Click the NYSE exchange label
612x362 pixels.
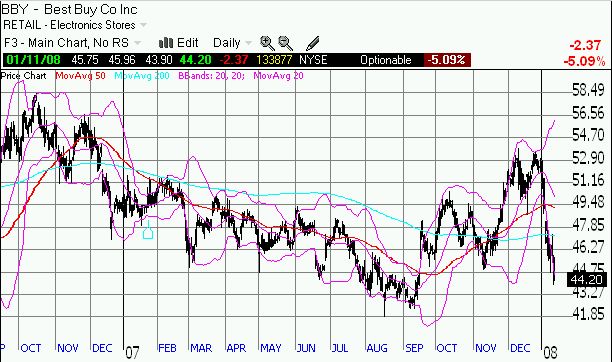point(313,60)
